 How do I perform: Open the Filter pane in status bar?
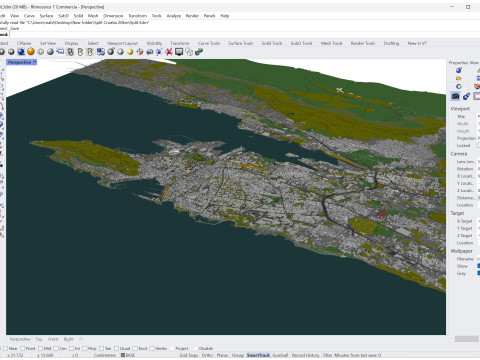[328, 355]
